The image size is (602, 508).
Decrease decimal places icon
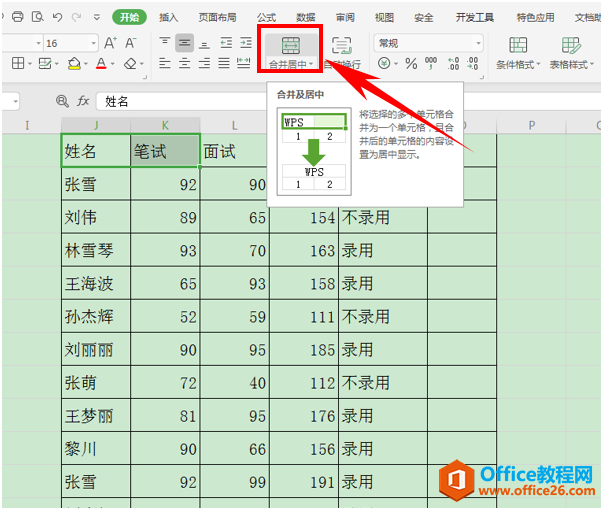tap(473, 63)
